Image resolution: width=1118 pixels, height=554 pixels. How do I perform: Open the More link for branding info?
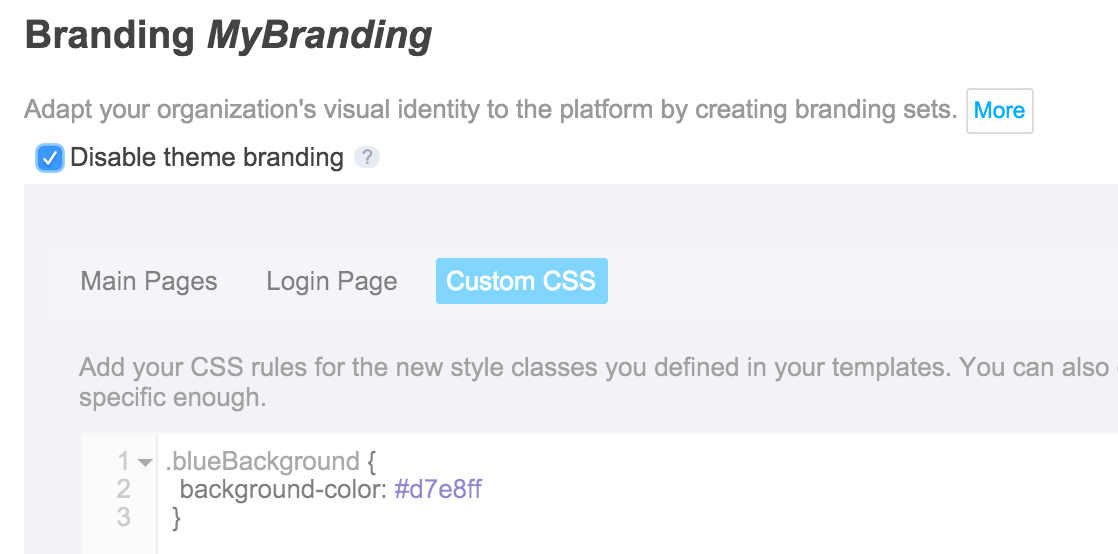coord(1000,111)
